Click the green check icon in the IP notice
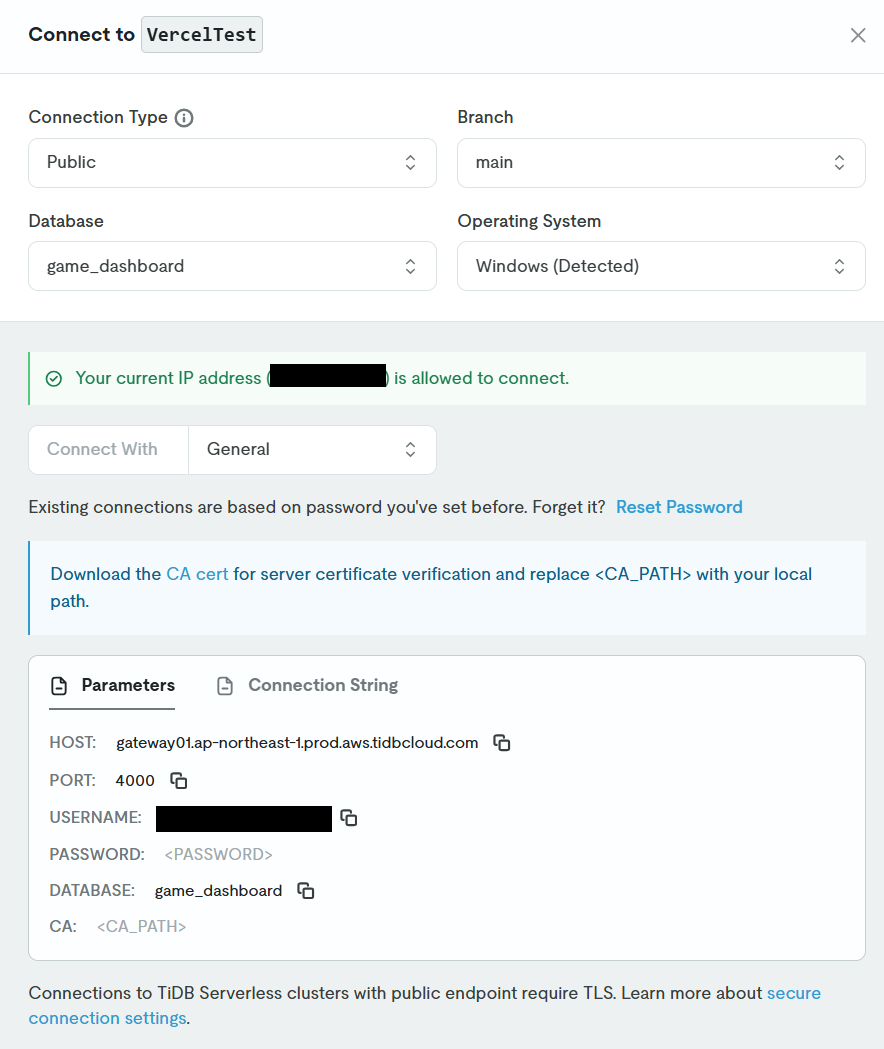Screen dimensions: 884x1049 [54, 379]
